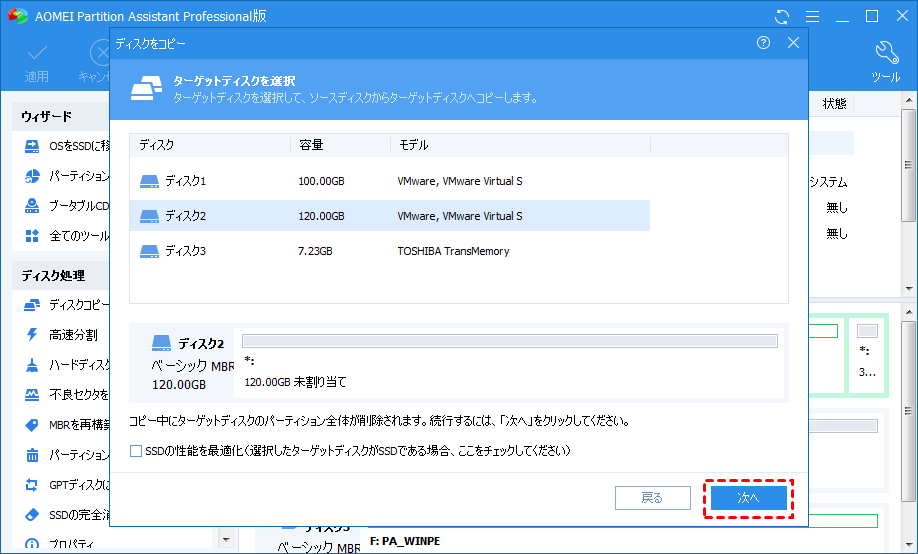Click the F: PA_WINPE partition label
Image resolution: width=918 pixels, height=554 pixels.
click(x=405, y=541)
